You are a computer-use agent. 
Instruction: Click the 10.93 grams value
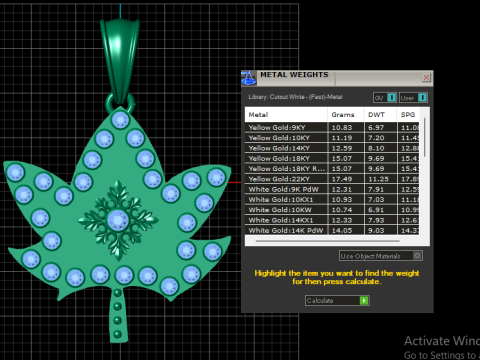click(x=342, y=200)
